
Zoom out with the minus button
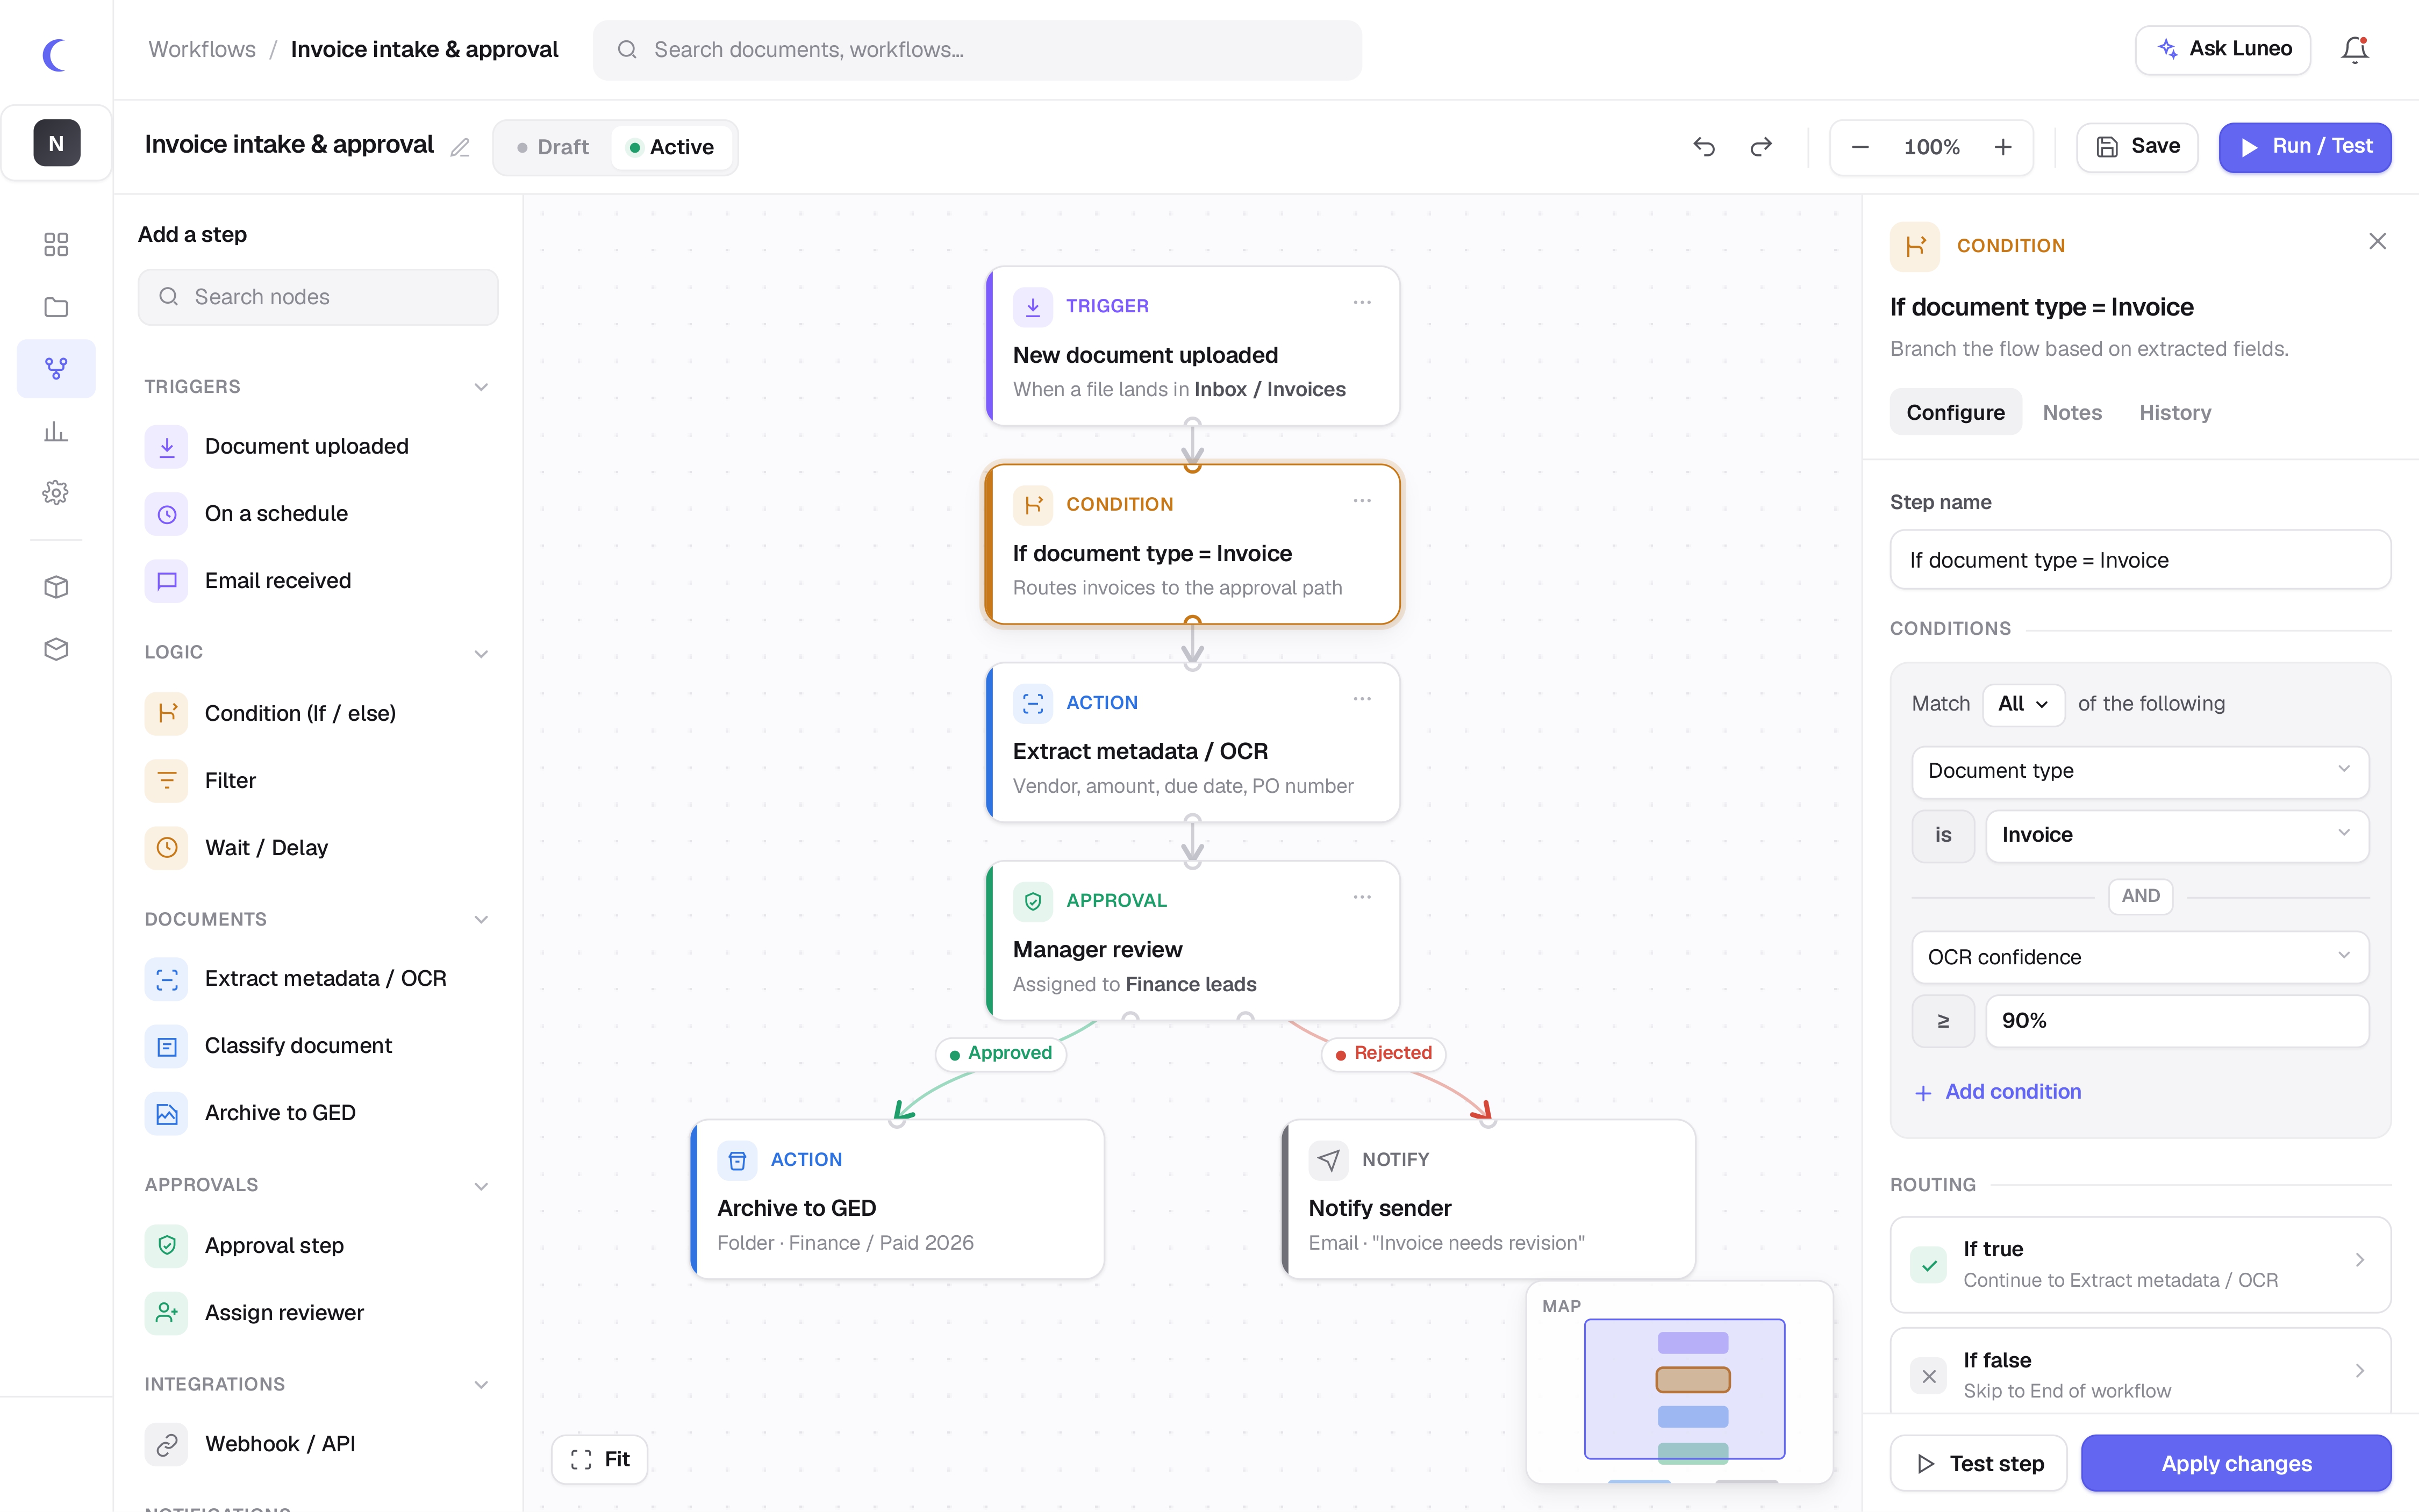click(1860, 148)
